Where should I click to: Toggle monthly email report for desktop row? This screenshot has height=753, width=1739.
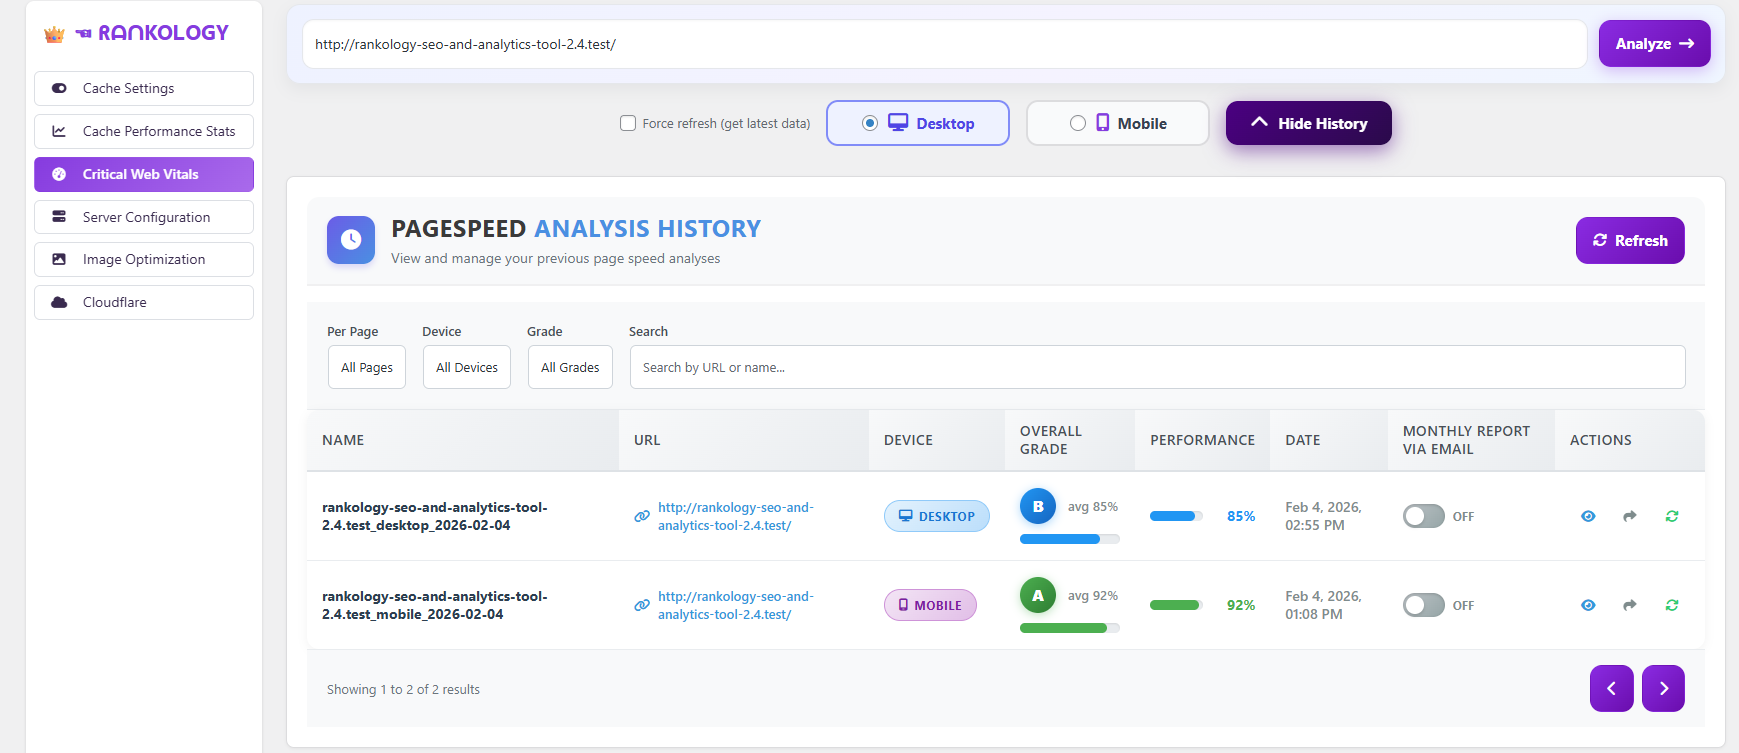coord(1423,516)
